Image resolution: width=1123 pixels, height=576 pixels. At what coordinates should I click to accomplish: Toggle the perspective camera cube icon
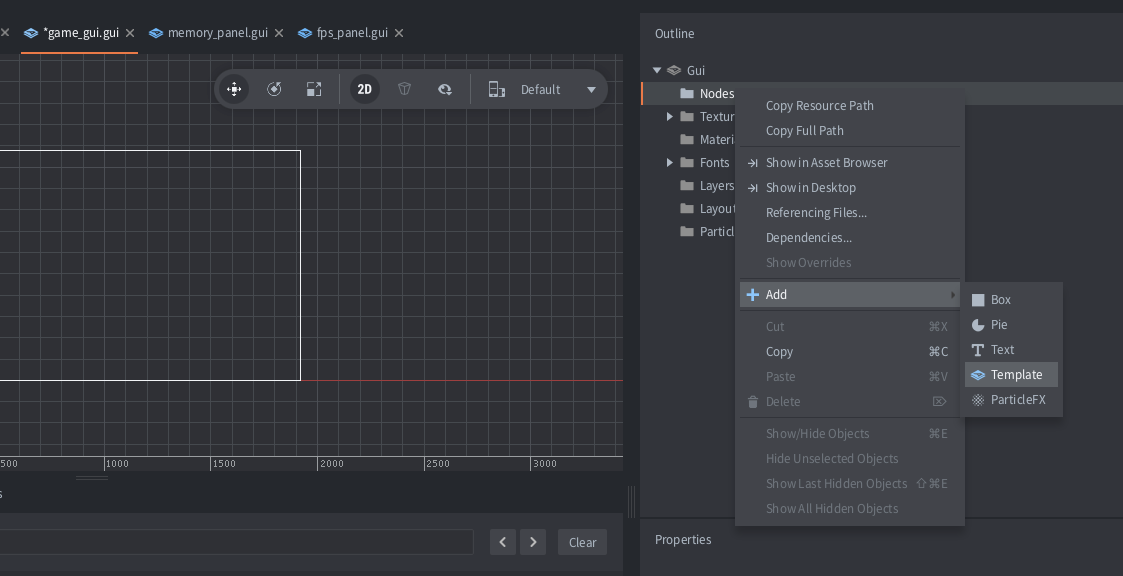point(404,89)
